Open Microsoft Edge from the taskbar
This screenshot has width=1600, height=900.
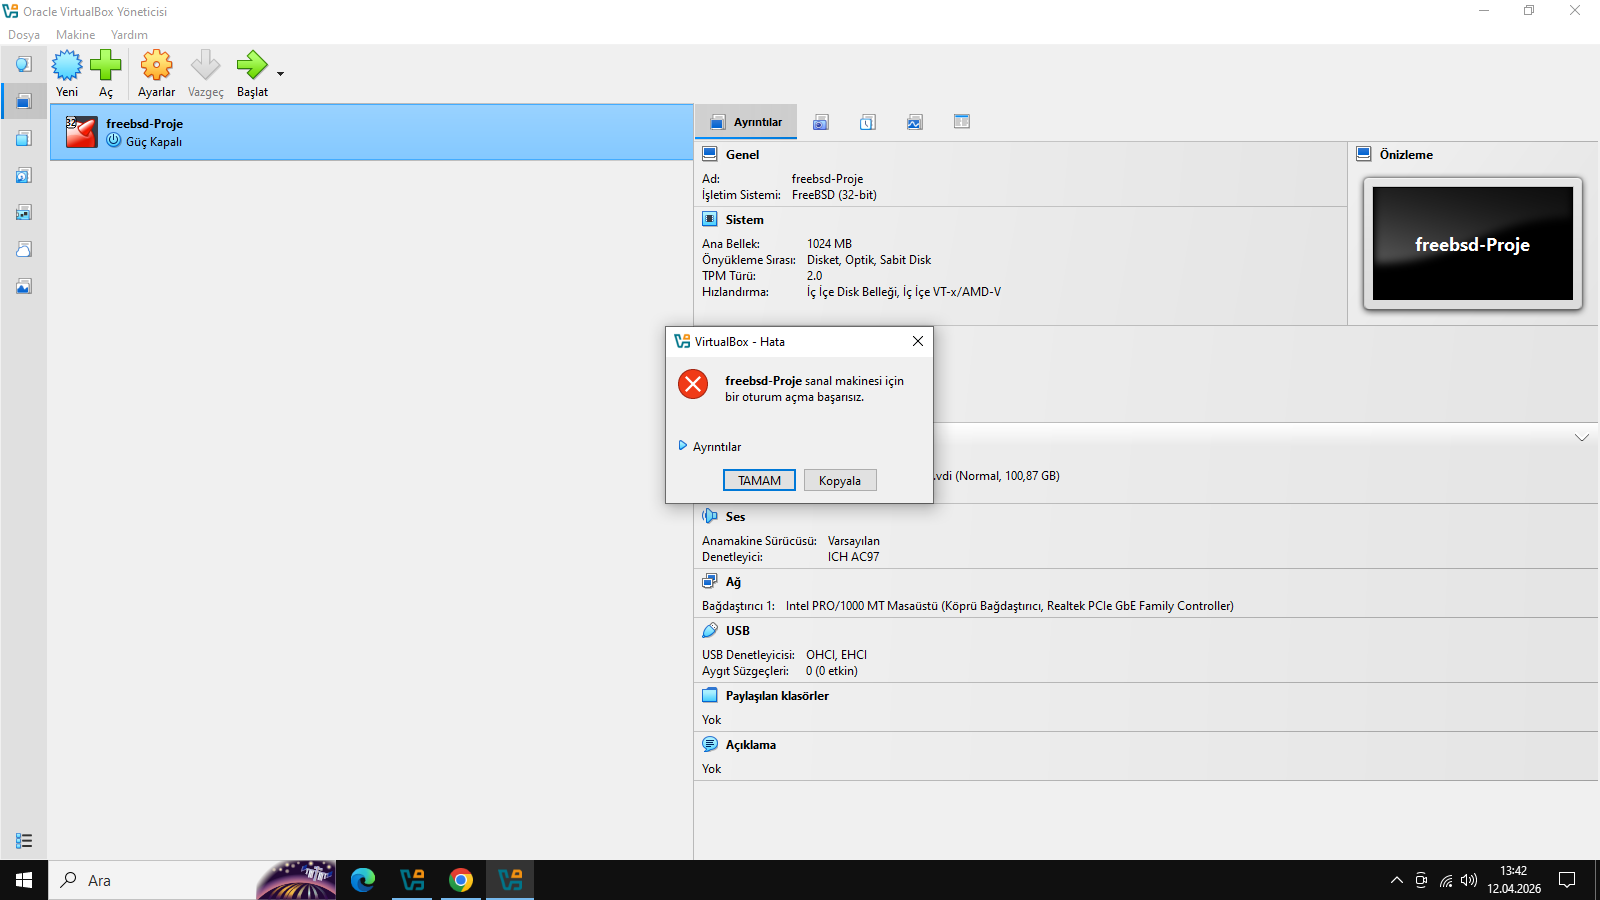[363, 880]
